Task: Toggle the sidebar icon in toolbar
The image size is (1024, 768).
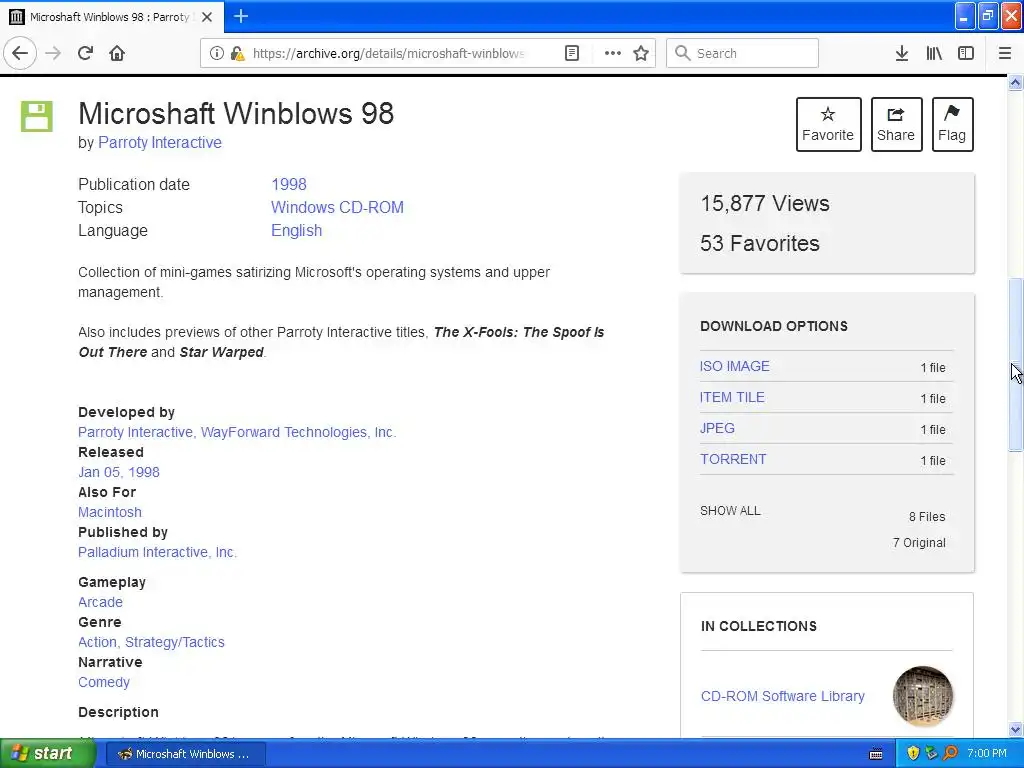Action: 966,53
